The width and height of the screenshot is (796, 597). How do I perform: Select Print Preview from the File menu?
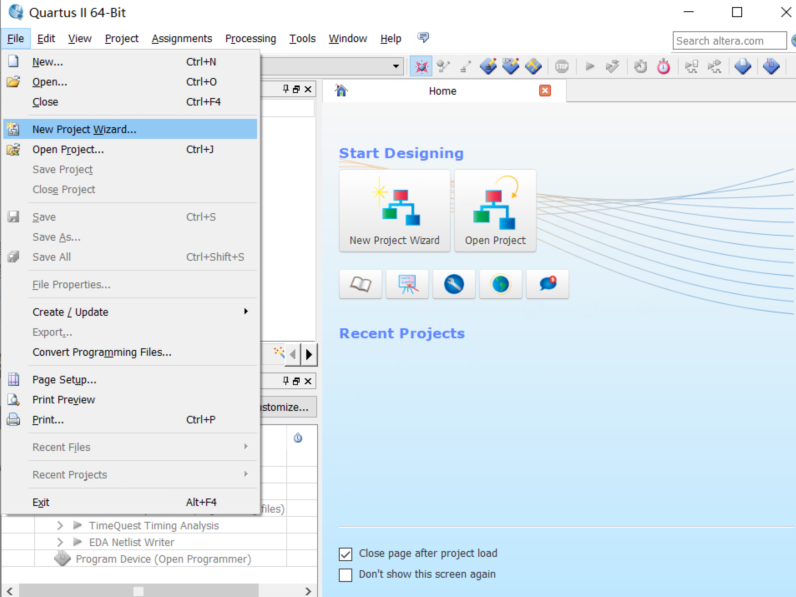(130, 400)
